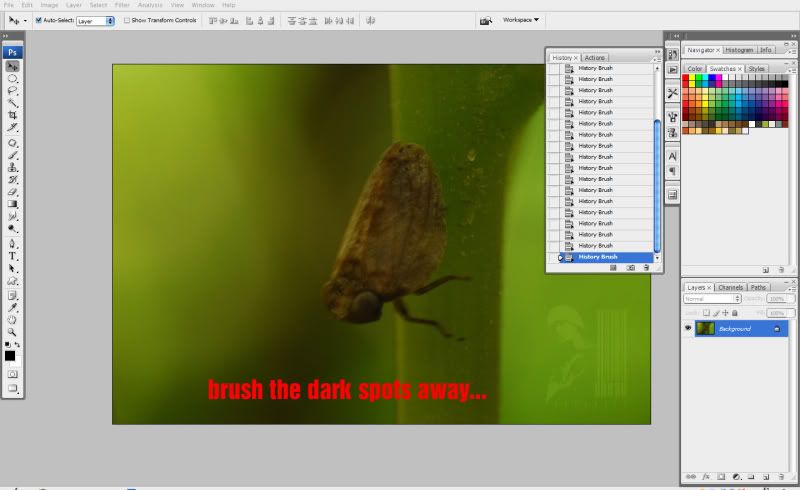Delete current state in History panel
The height and width of the screenshot is (490, 800).
click(646, 268)
